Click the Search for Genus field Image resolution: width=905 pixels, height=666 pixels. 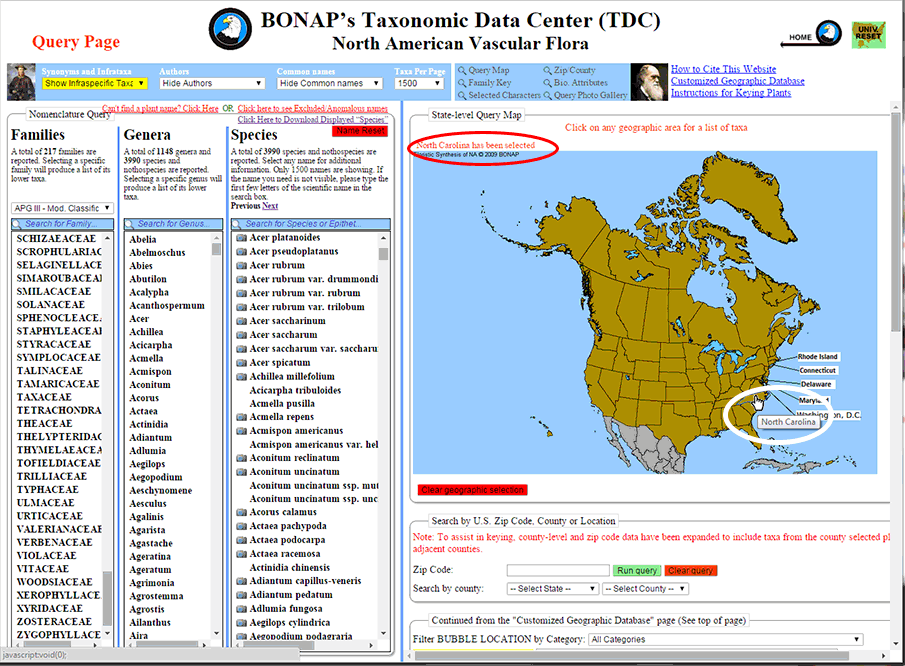(x=172, y=224)
